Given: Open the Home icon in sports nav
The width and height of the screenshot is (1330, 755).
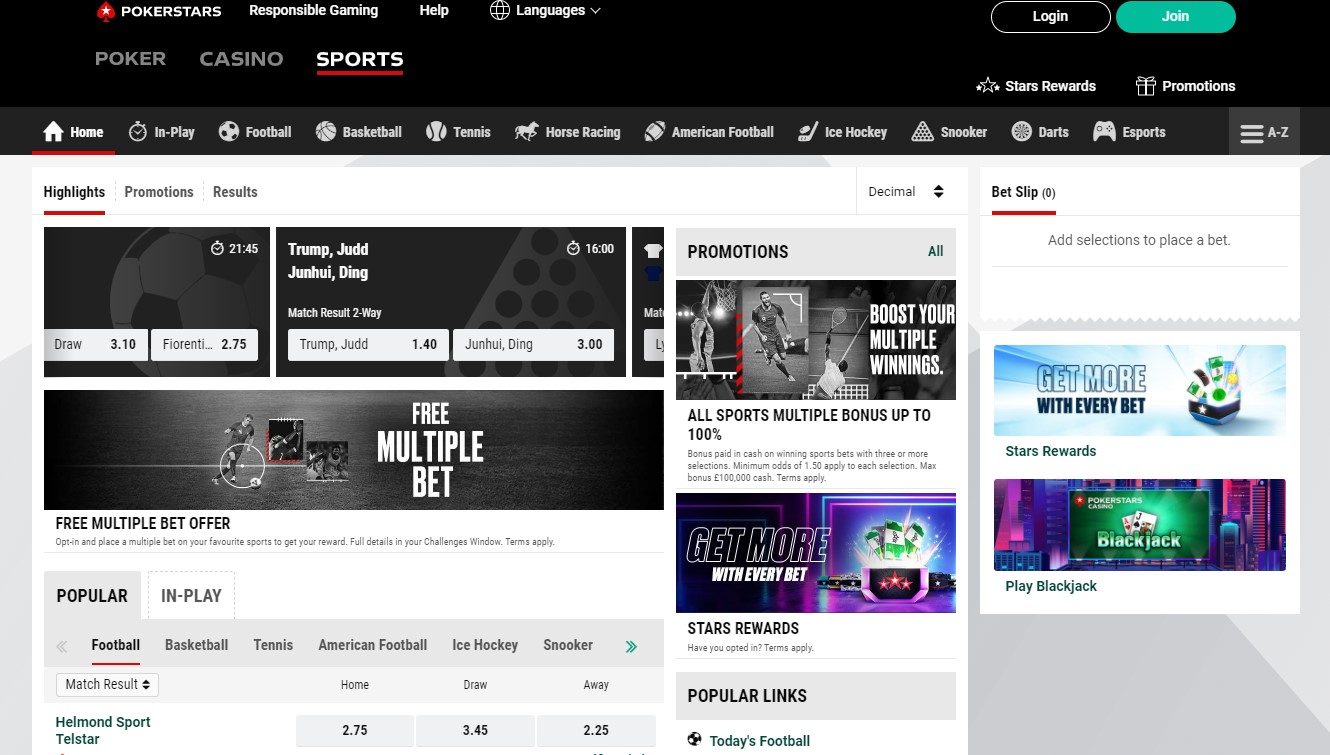Looking at the screenshot, I should tap(53, 132).
